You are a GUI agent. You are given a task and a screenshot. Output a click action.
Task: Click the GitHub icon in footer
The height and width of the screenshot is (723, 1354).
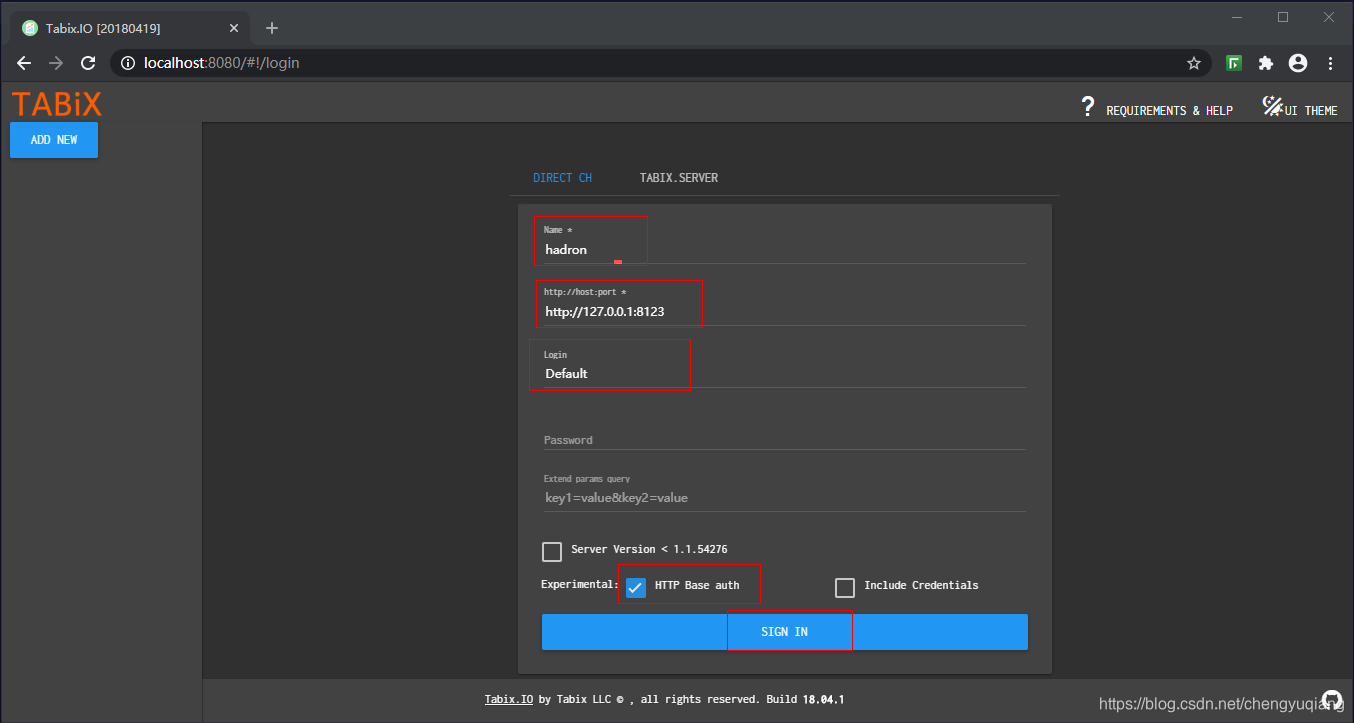point(1332,700)
